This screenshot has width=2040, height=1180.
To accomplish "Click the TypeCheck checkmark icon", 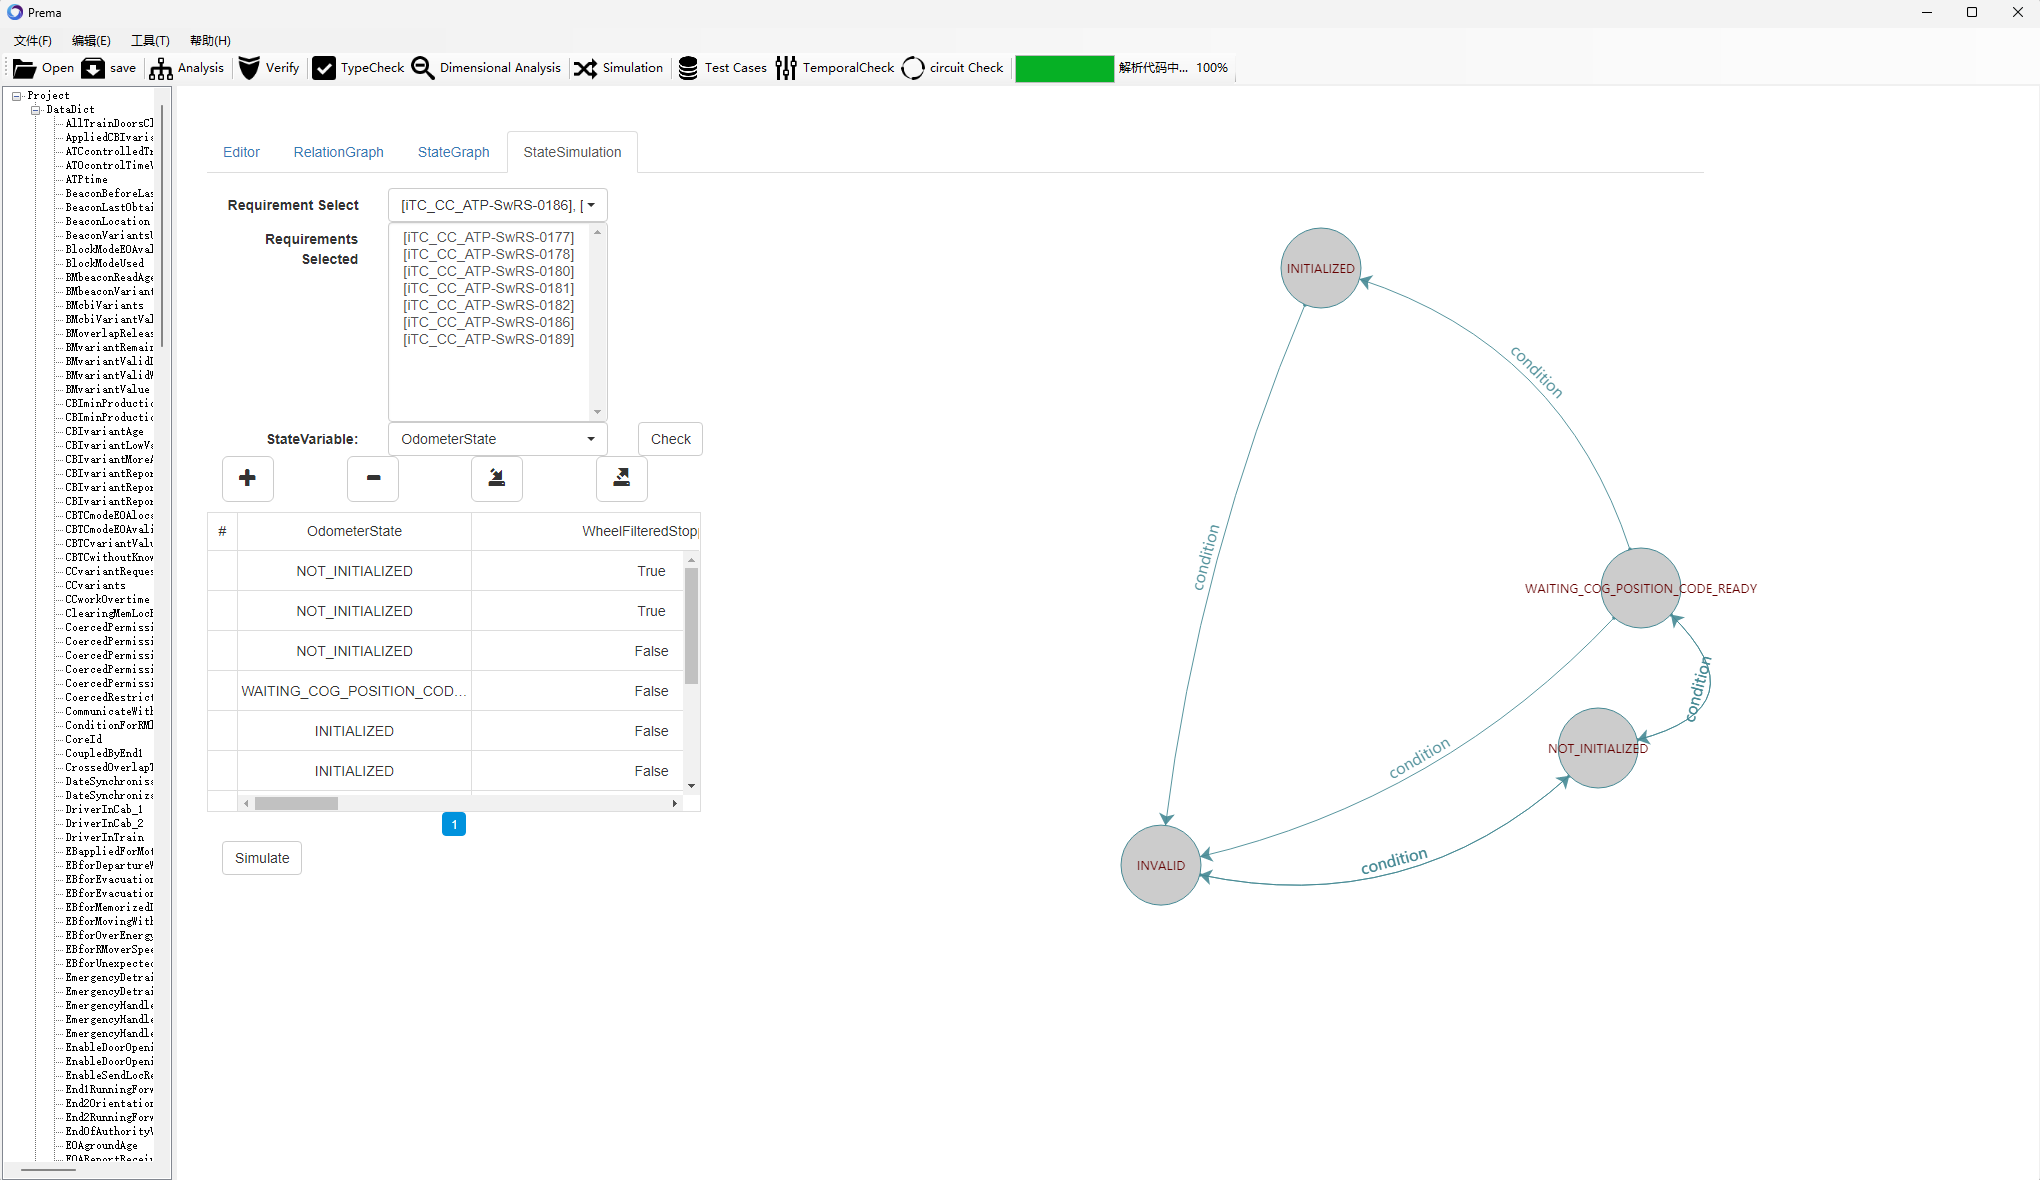I will [324, 68].
